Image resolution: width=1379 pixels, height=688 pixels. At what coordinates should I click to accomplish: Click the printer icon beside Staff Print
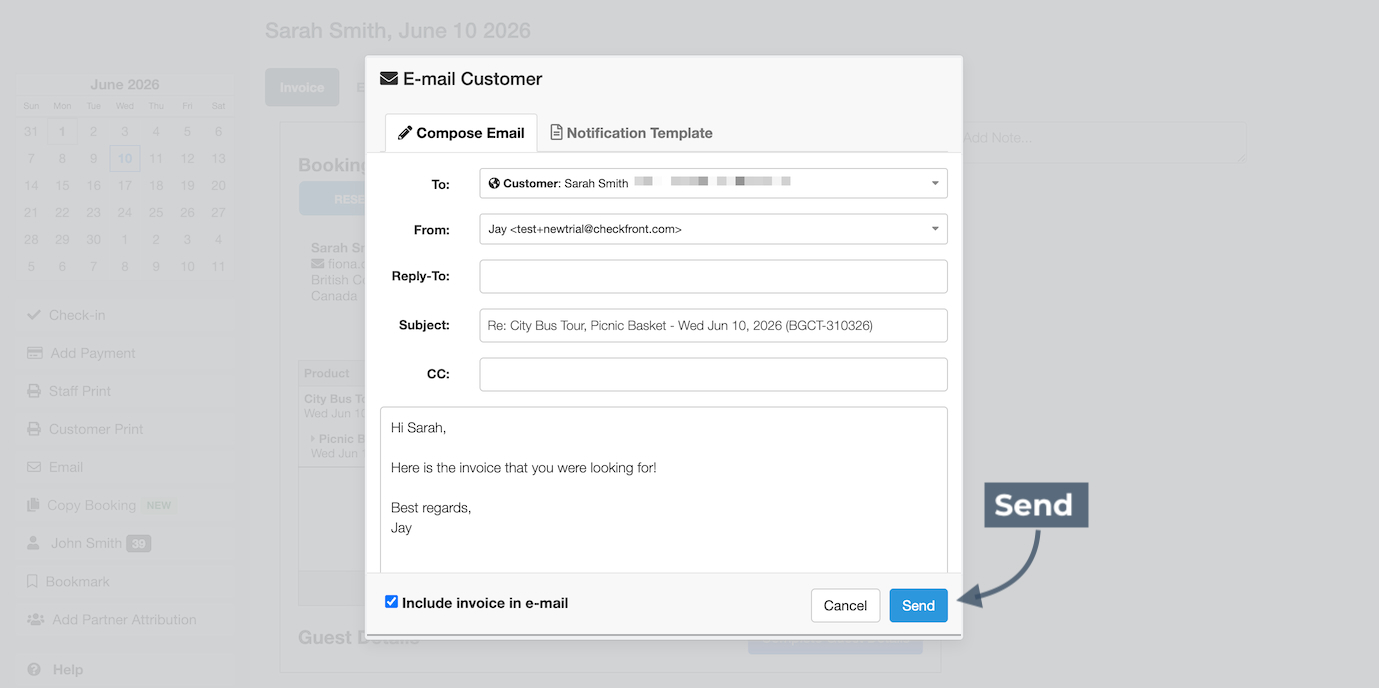(34, 391)
